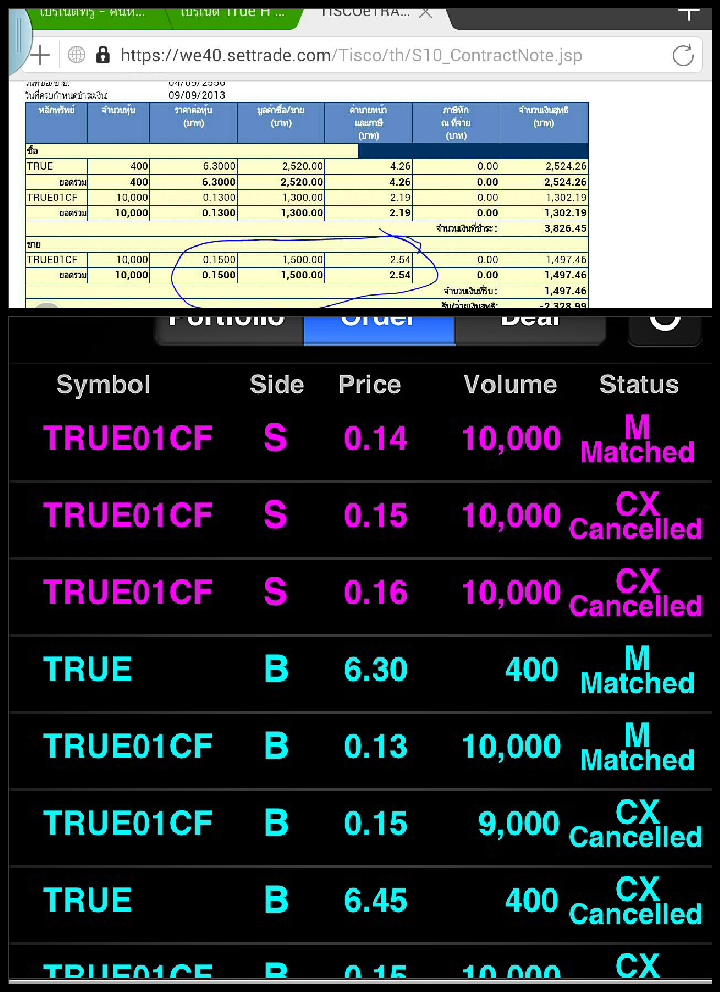Tap the 1,500.00 value in the TRUE01CF sell row
This screenshot has height=992, width=720.
(302, 259)
